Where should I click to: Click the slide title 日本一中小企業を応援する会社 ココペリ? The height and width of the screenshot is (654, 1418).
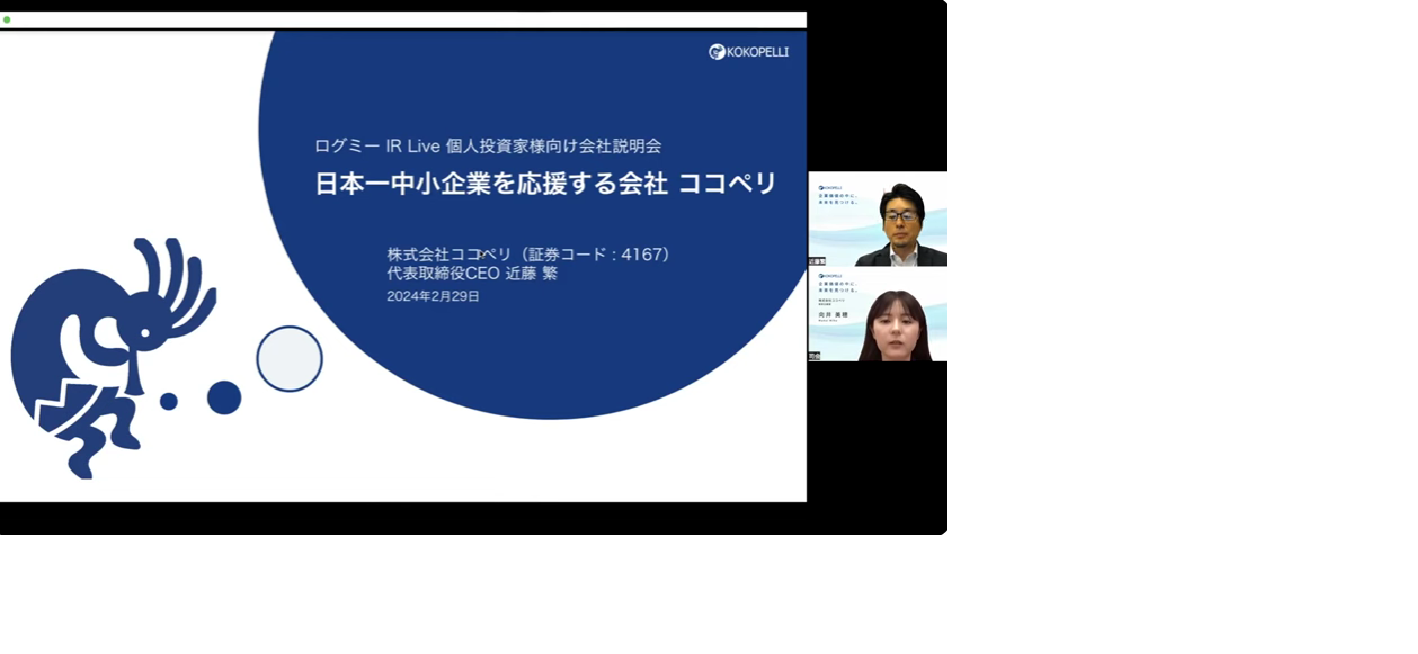[x=546, y=184]
